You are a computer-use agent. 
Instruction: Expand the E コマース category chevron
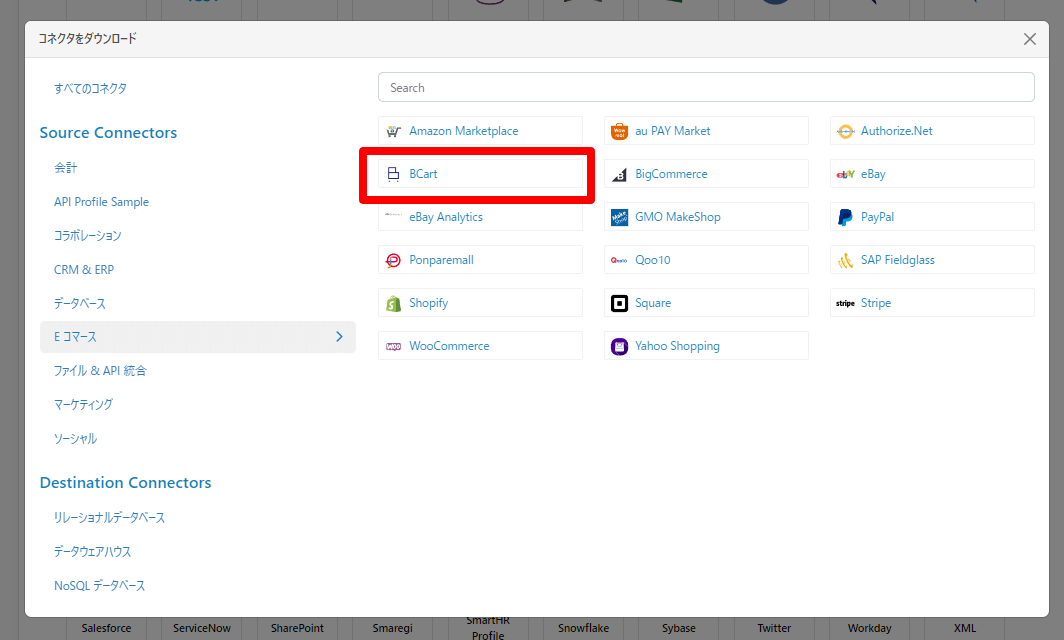pyautogui.click(x=339, y=337)
